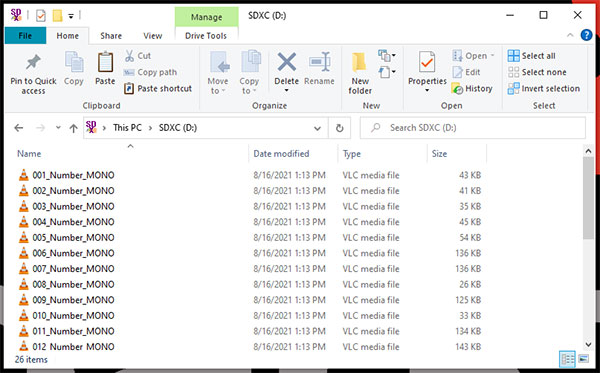The width and height of the screenshot is (600, 373).
Task: Click the Rename icon
Action: click(320, 62)
